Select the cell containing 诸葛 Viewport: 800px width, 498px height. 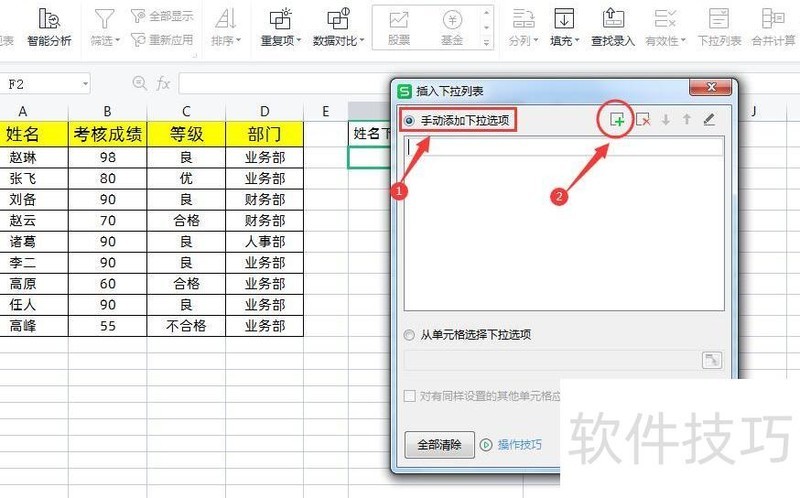point(34,241)
